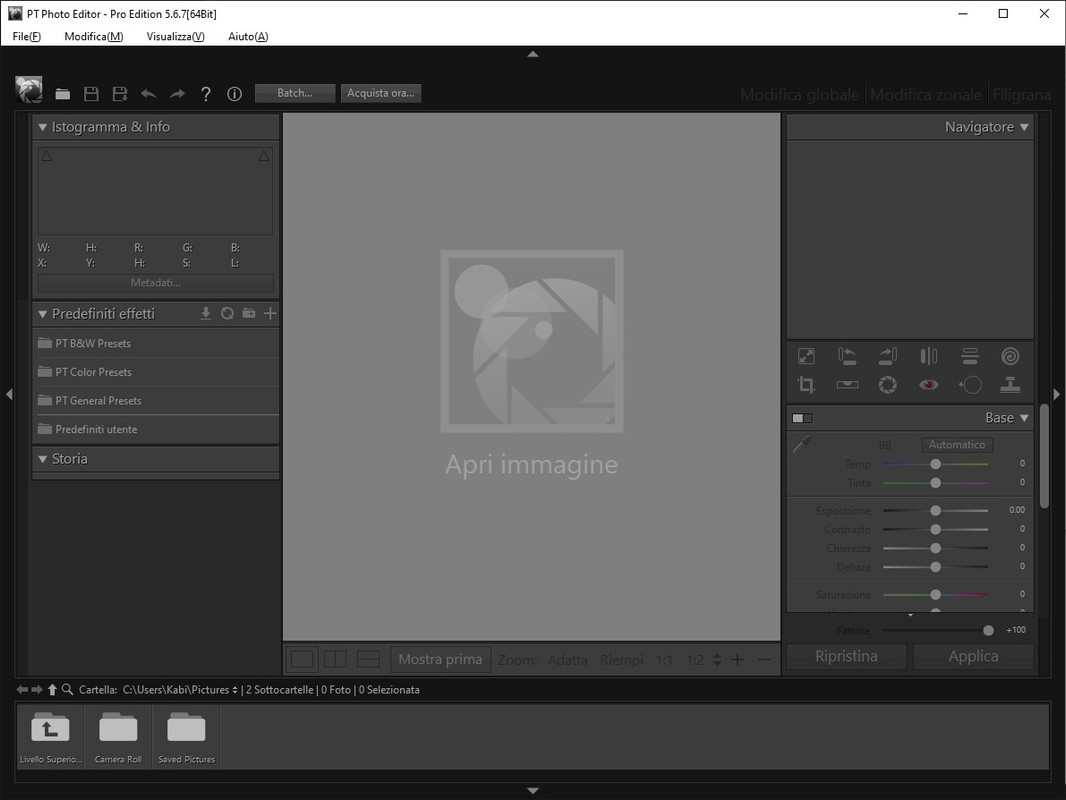This screenshot has height=800, width=1066.
Task: Select the circle with arrow tool icon
Action: click(x=970, y=385)
